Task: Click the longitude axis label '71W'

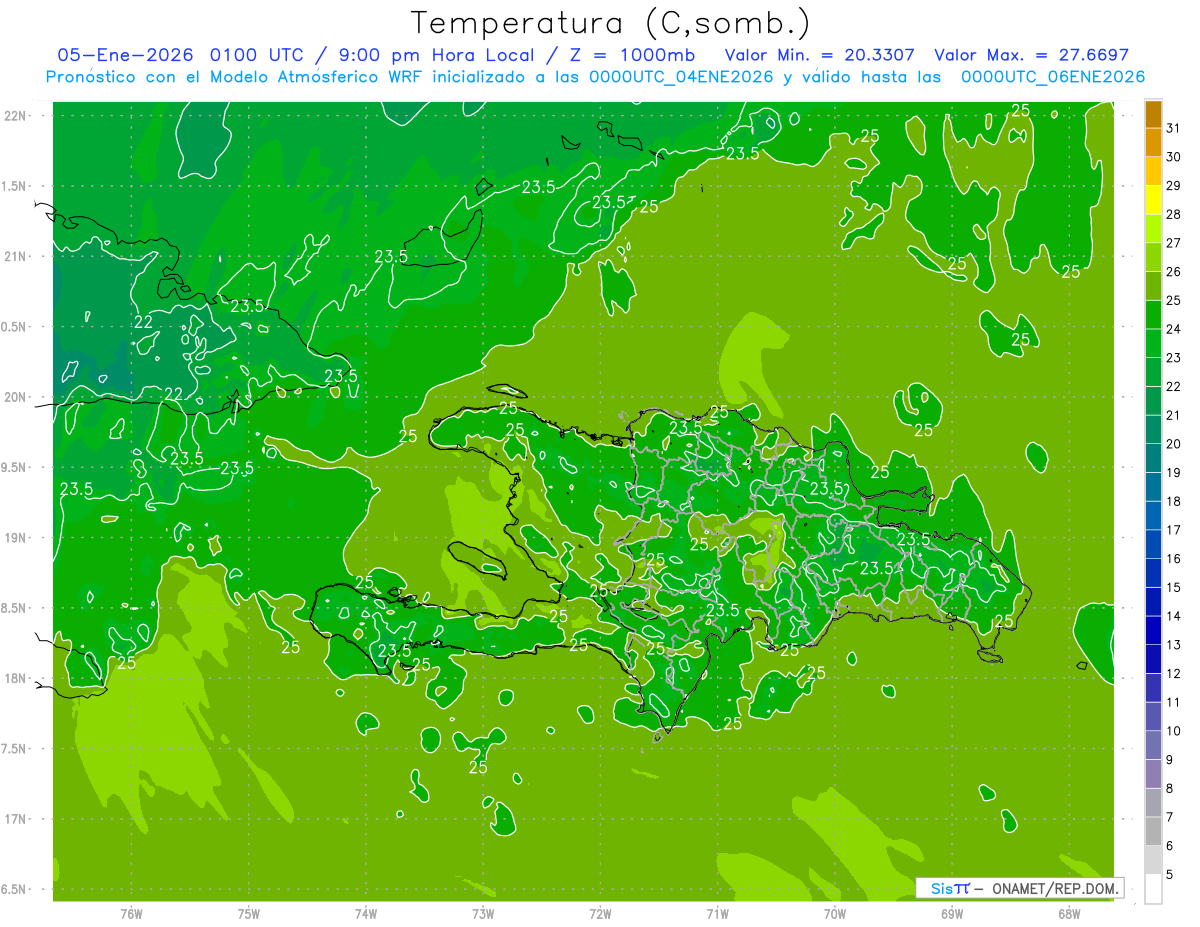Action: [x=717, y=913]
